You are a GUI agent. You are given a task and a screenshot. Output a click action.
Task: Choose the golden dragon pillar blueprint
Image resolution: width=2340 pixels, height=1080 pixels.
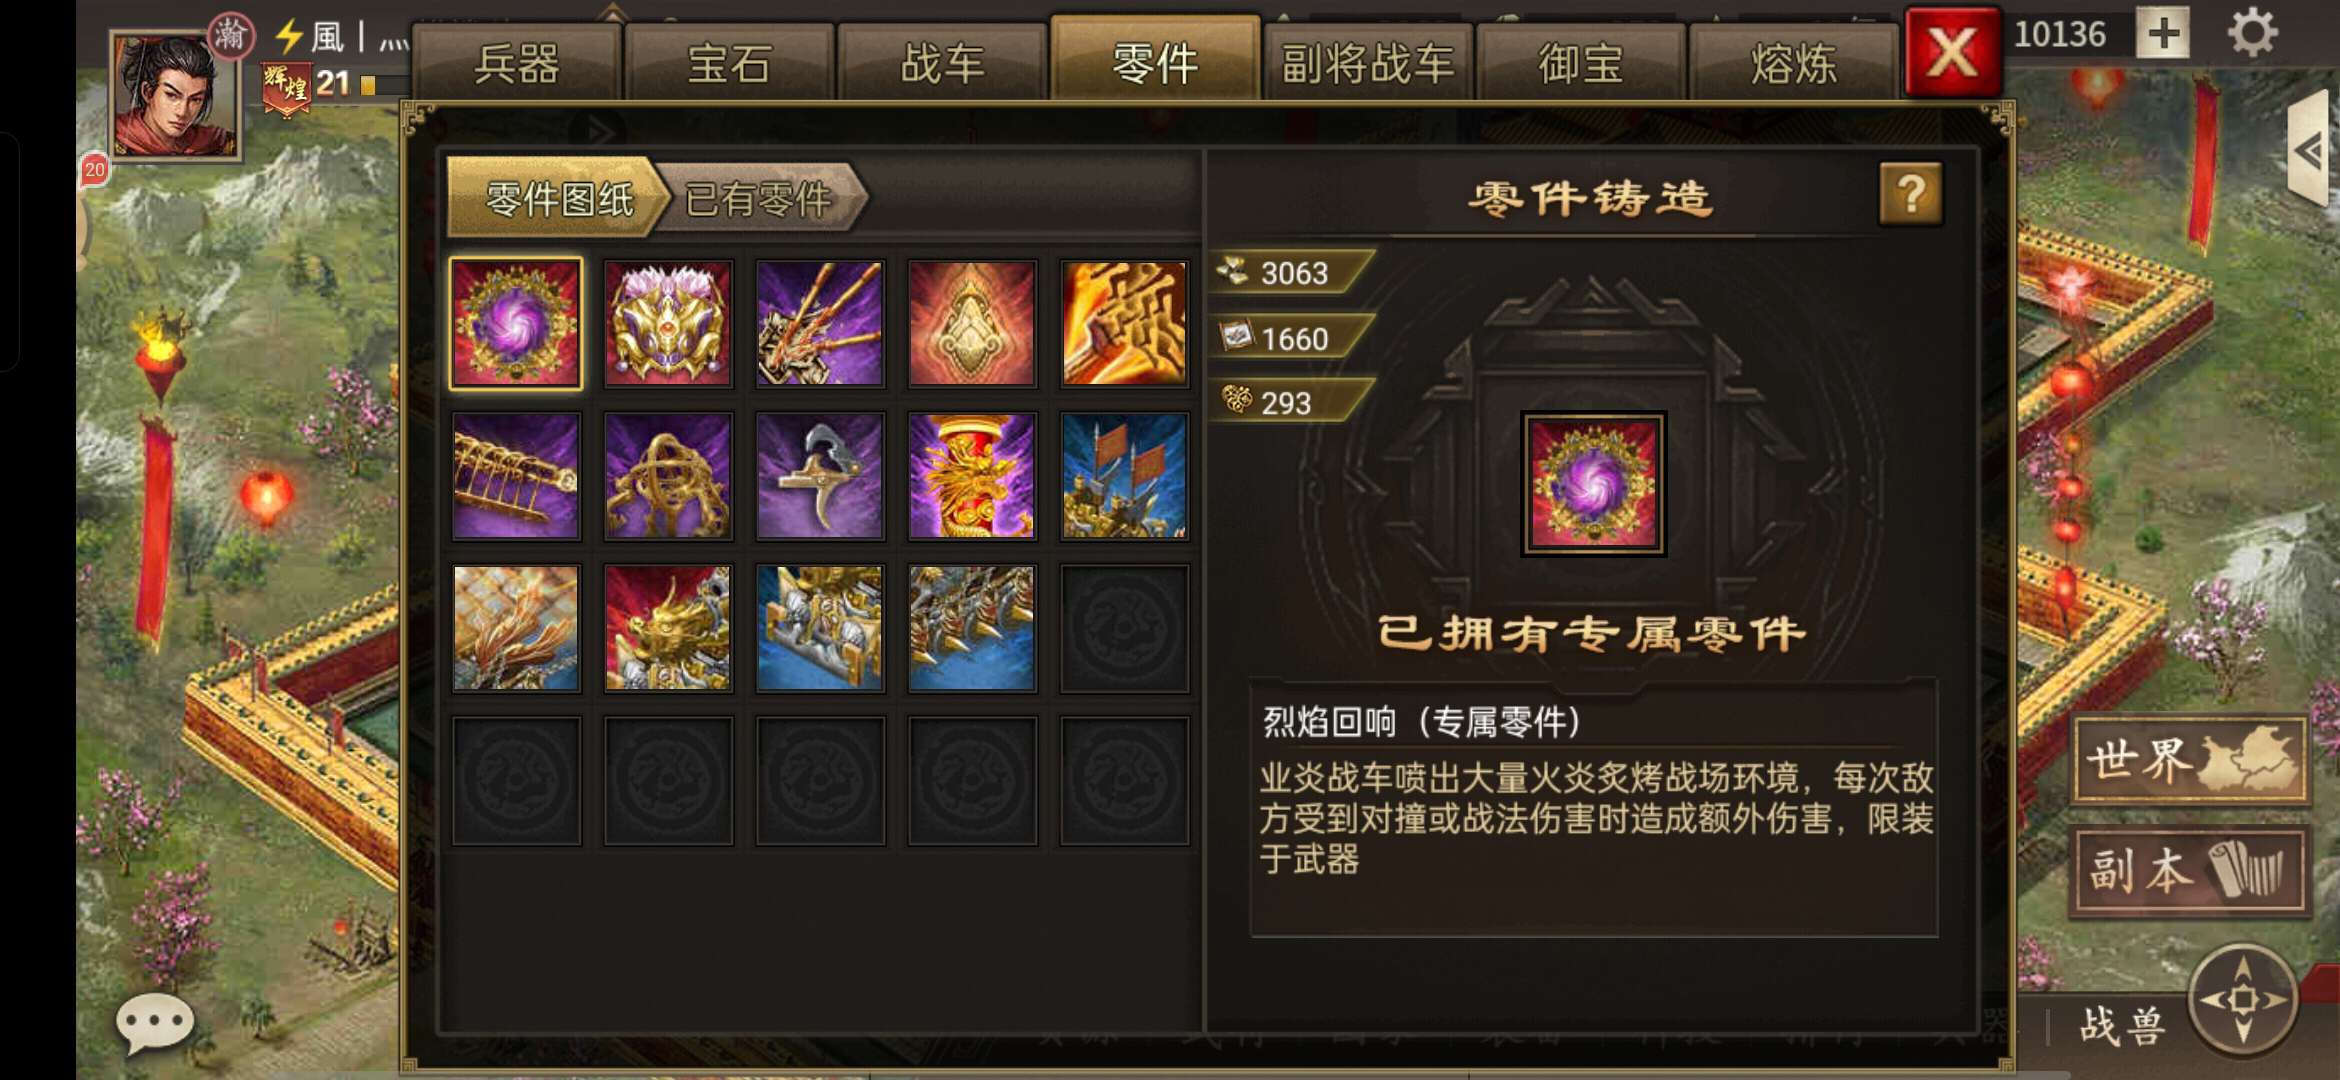(x=972, y=476)
